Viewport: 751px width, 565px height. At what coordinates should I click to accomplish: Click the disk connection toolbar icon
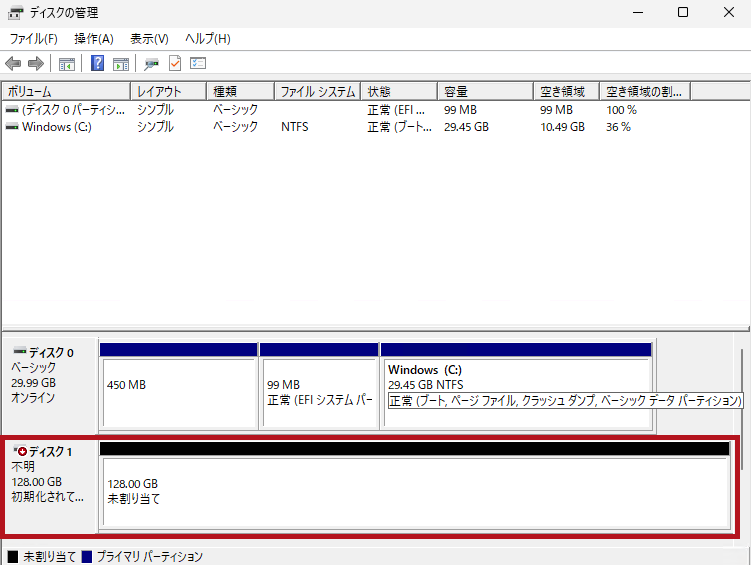(151, 64)
